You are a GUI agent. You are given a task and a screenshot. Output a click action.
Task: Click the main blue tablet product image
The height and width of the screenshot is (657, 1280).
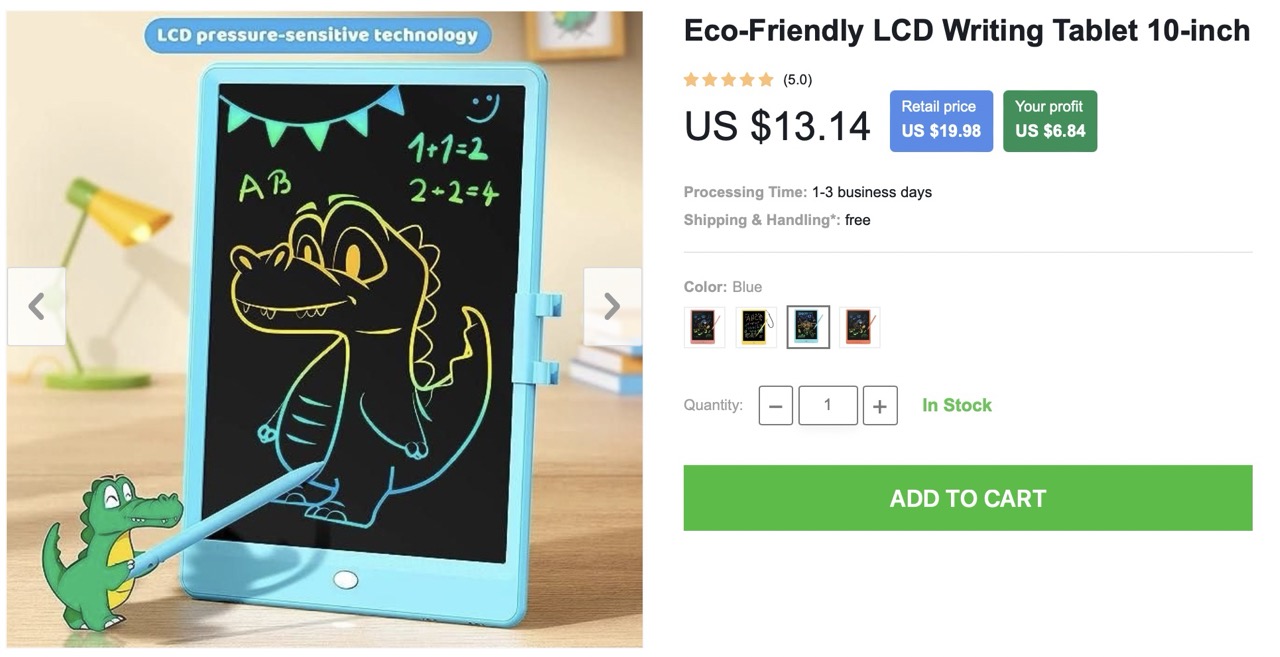pyautogui.click(x=325, y=329)
